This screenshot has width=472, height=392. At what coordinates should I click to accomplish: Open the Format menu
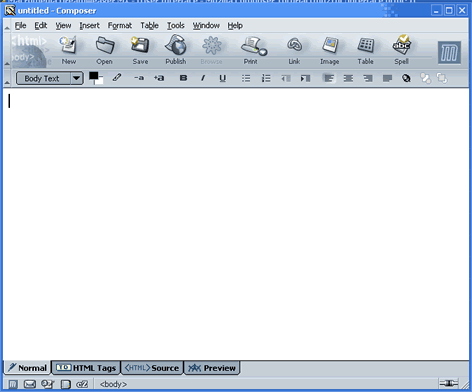click(x=120, y=26)
